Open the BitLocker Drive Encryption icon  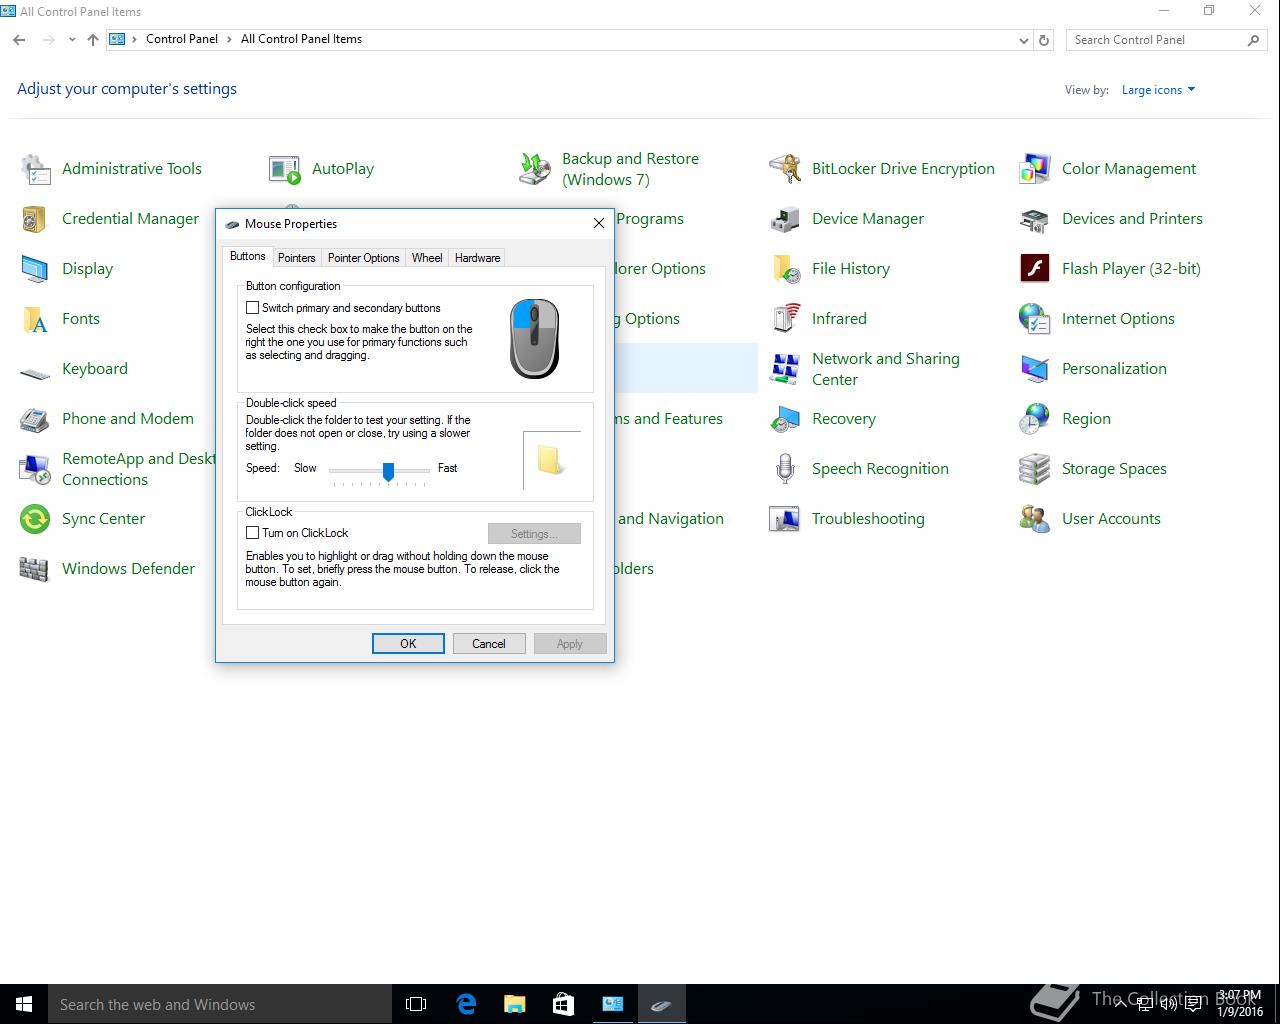click(785, 169)
